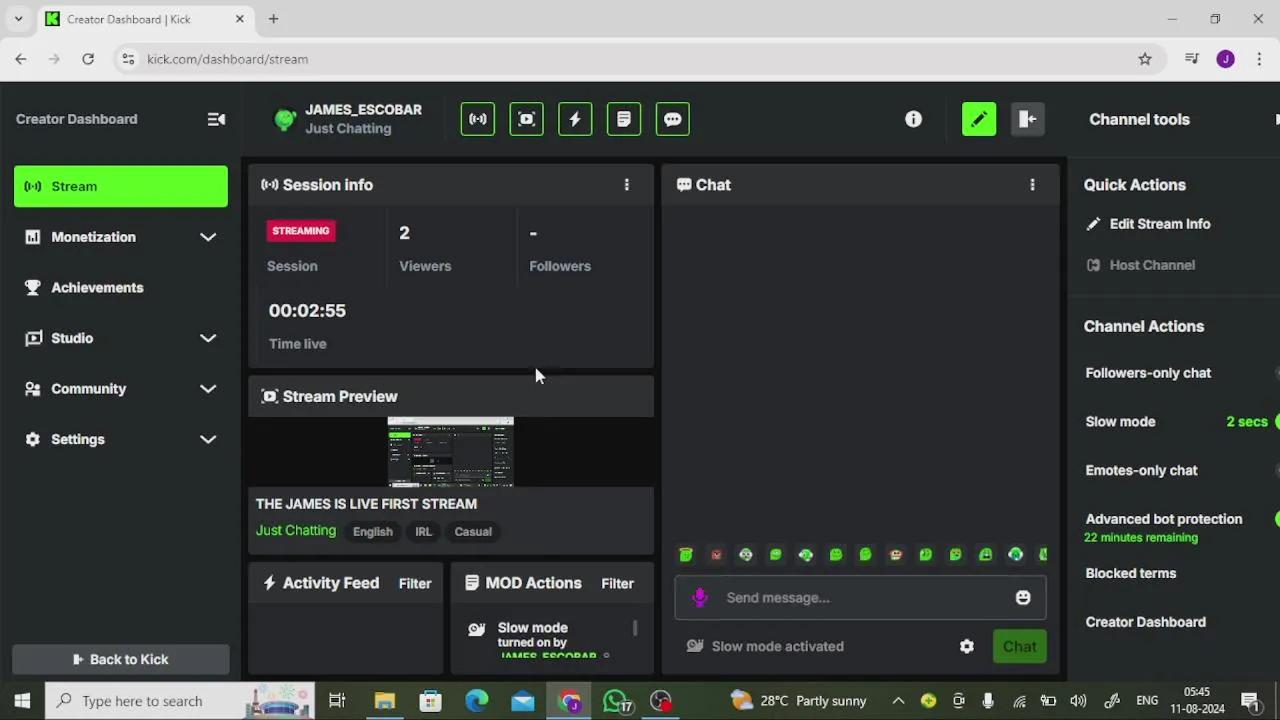Click the information icon in the header
The height and width of the screenshot is (720, 1280).
913,119
